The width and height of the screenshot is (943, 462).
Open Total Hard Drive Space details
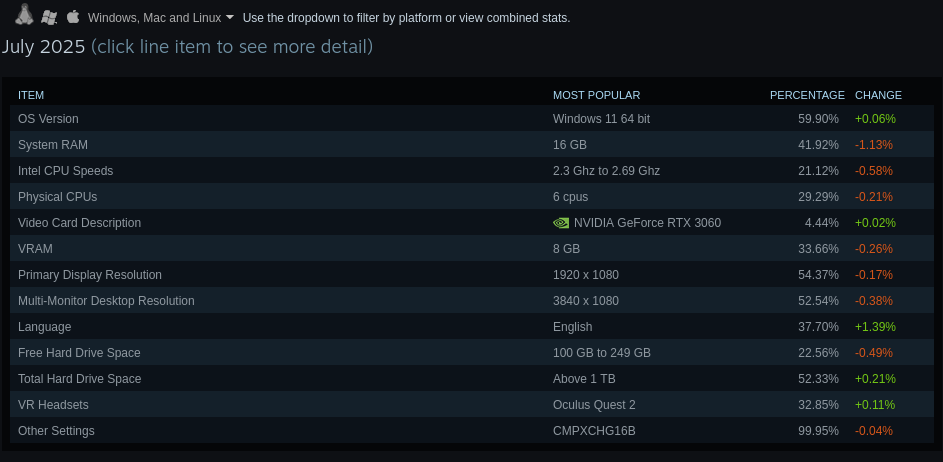coord(79,379)
